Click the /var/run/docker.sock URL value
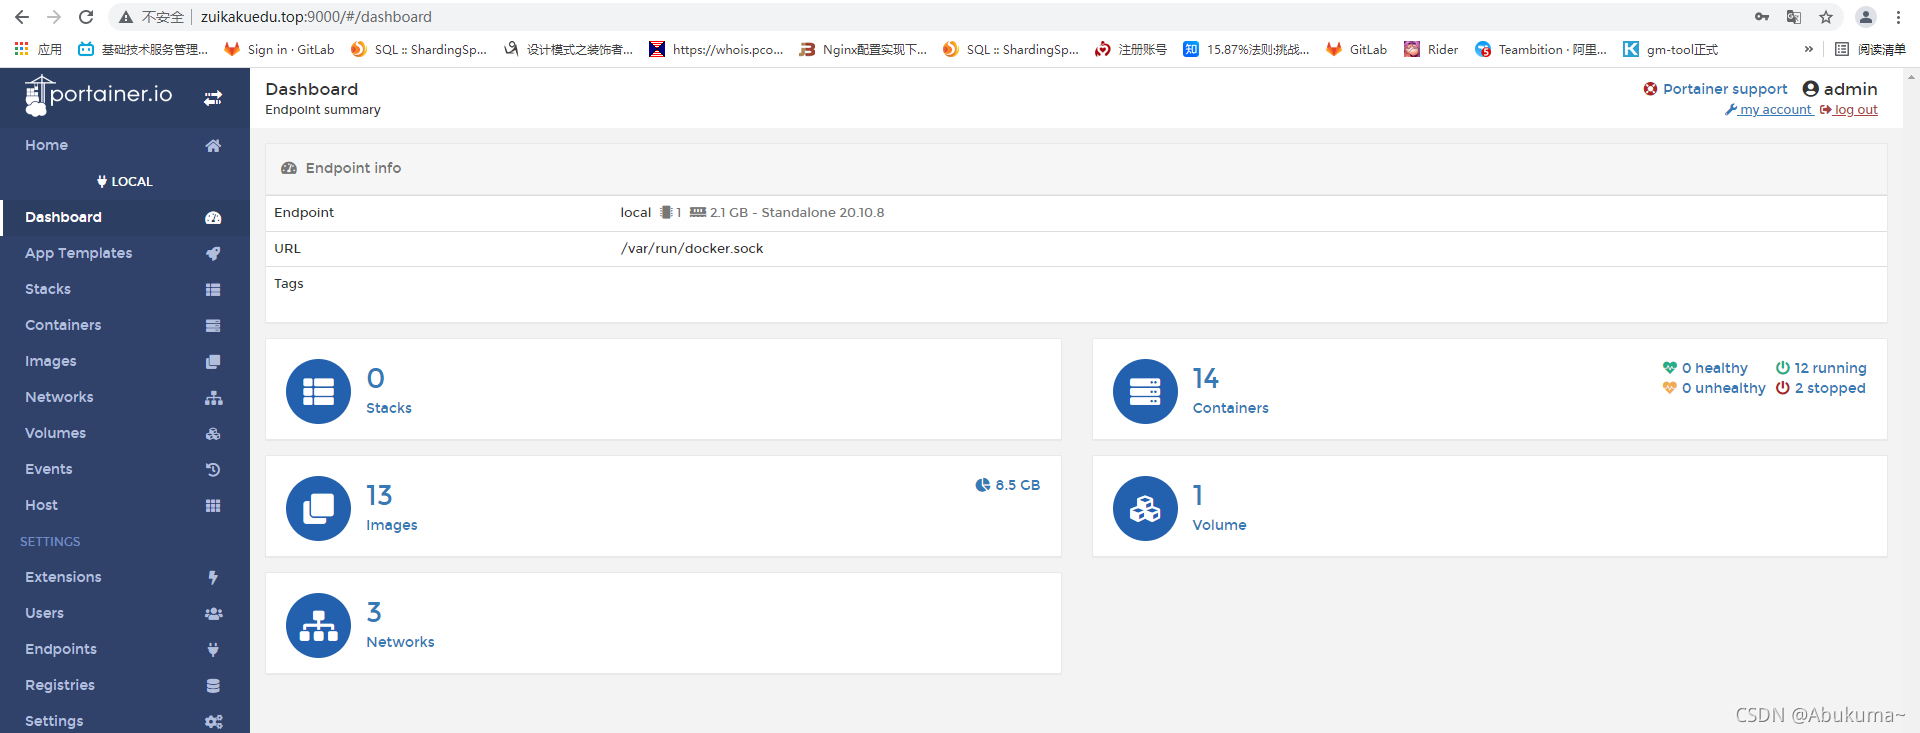This screenshot has width=1920, height=733. pyautogui.click(x=692, y=248)
